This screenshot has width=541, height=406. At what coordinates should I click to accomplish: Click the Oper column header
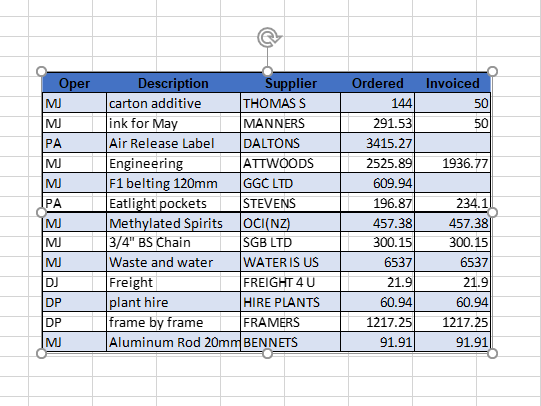coord(75,83)
